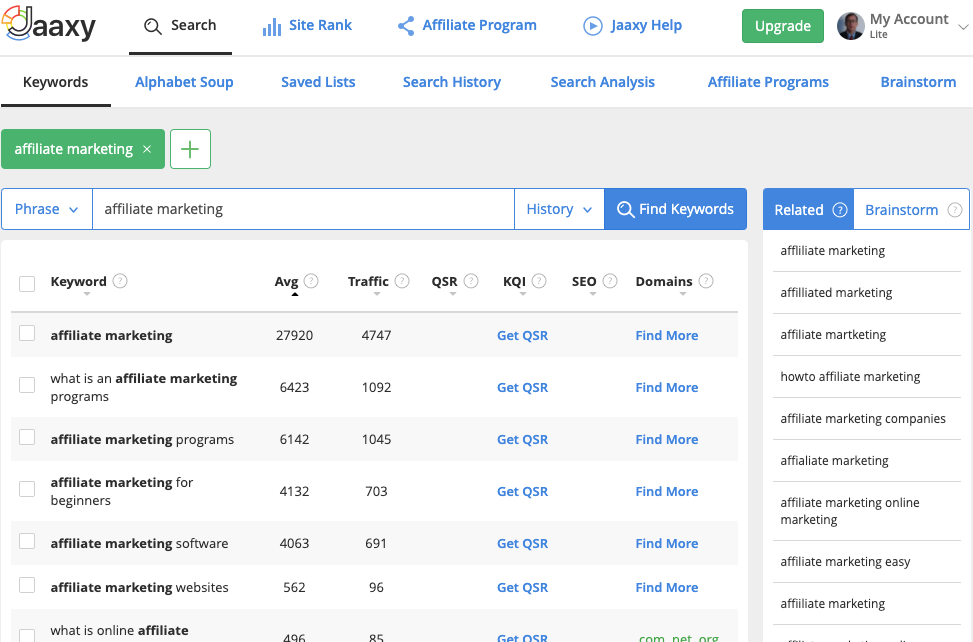Open the Avg column help icon
Viewport: 973px width, 642px height.
pyautogui.click(x=312, y=281)
